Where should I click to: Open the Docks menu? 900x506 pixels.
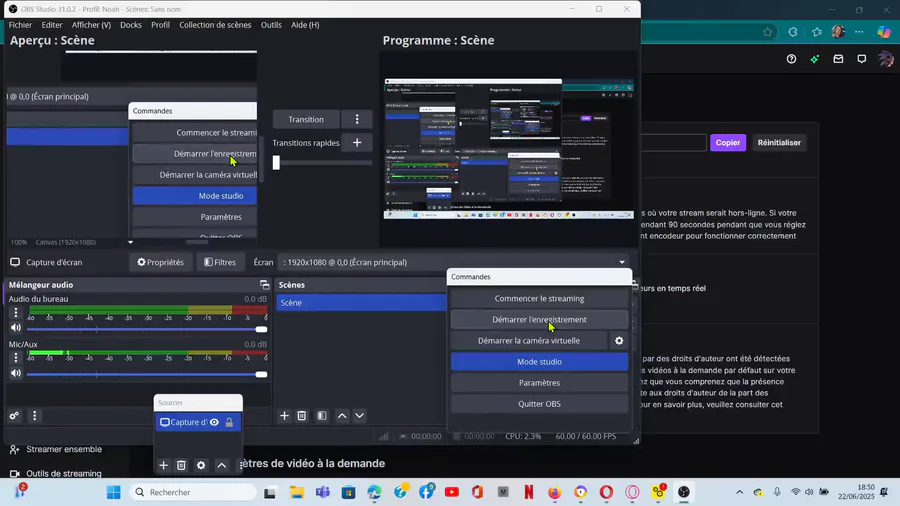coord(131,25)
